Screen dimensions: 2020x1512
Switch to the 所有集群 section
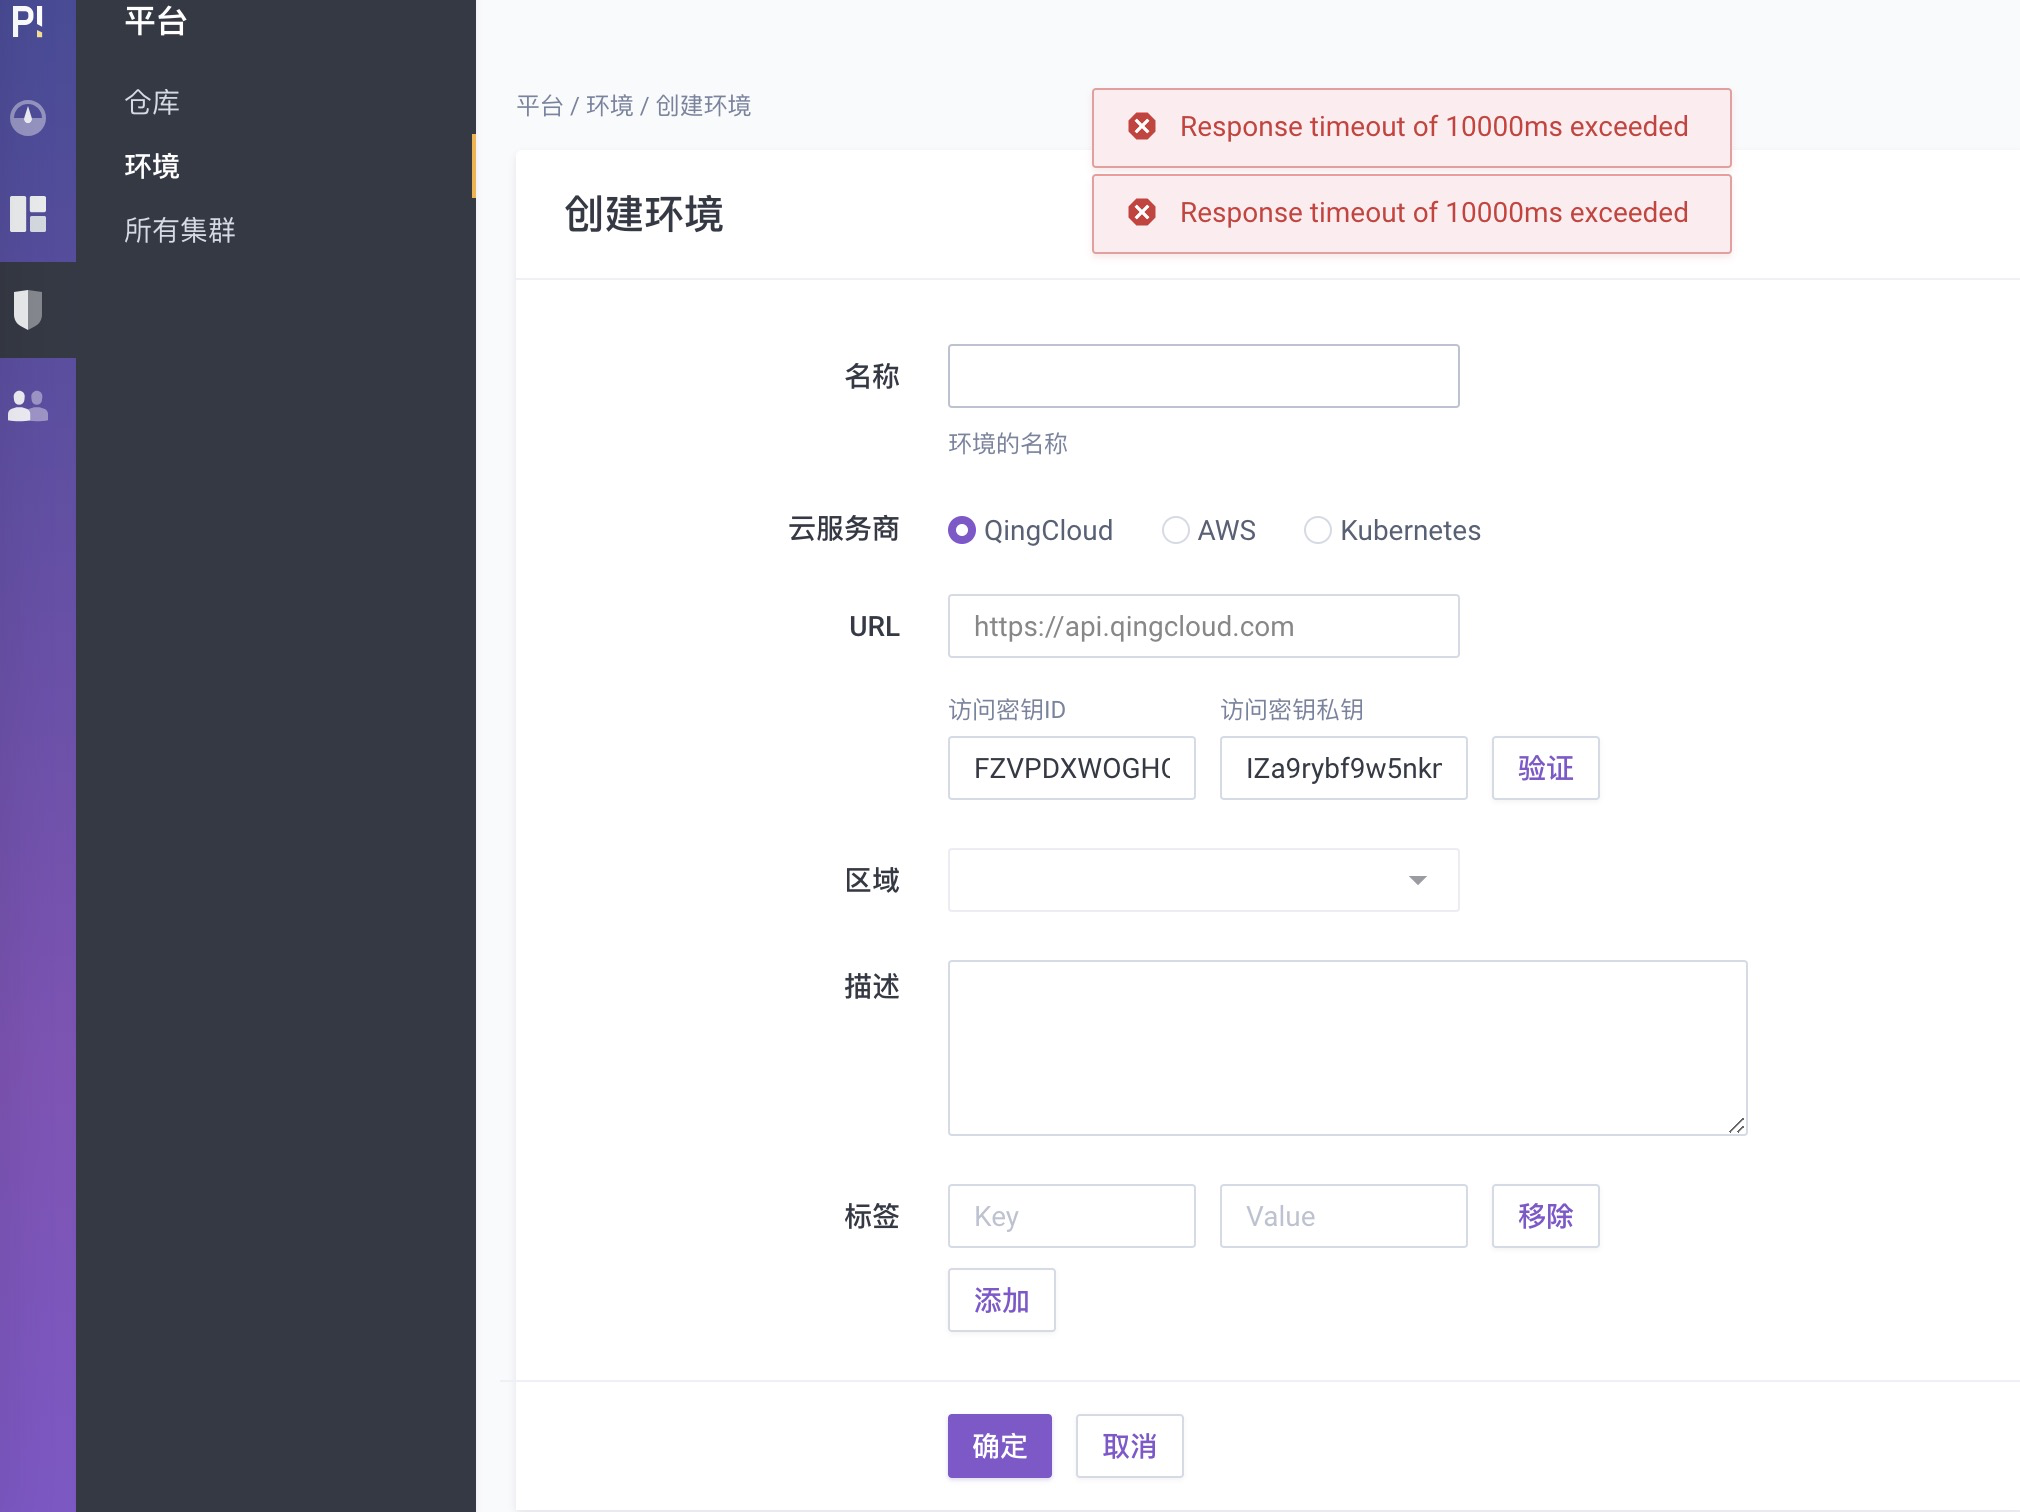179,230
